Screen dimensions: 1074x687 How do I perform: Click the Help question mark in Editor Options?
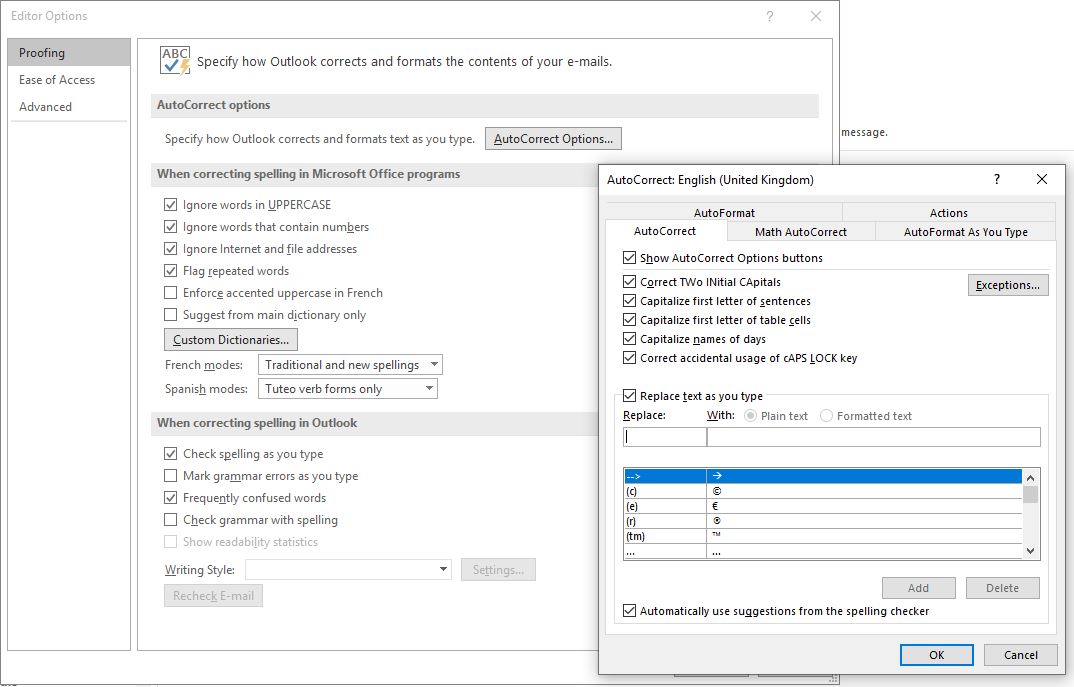[x=770, y=16]
